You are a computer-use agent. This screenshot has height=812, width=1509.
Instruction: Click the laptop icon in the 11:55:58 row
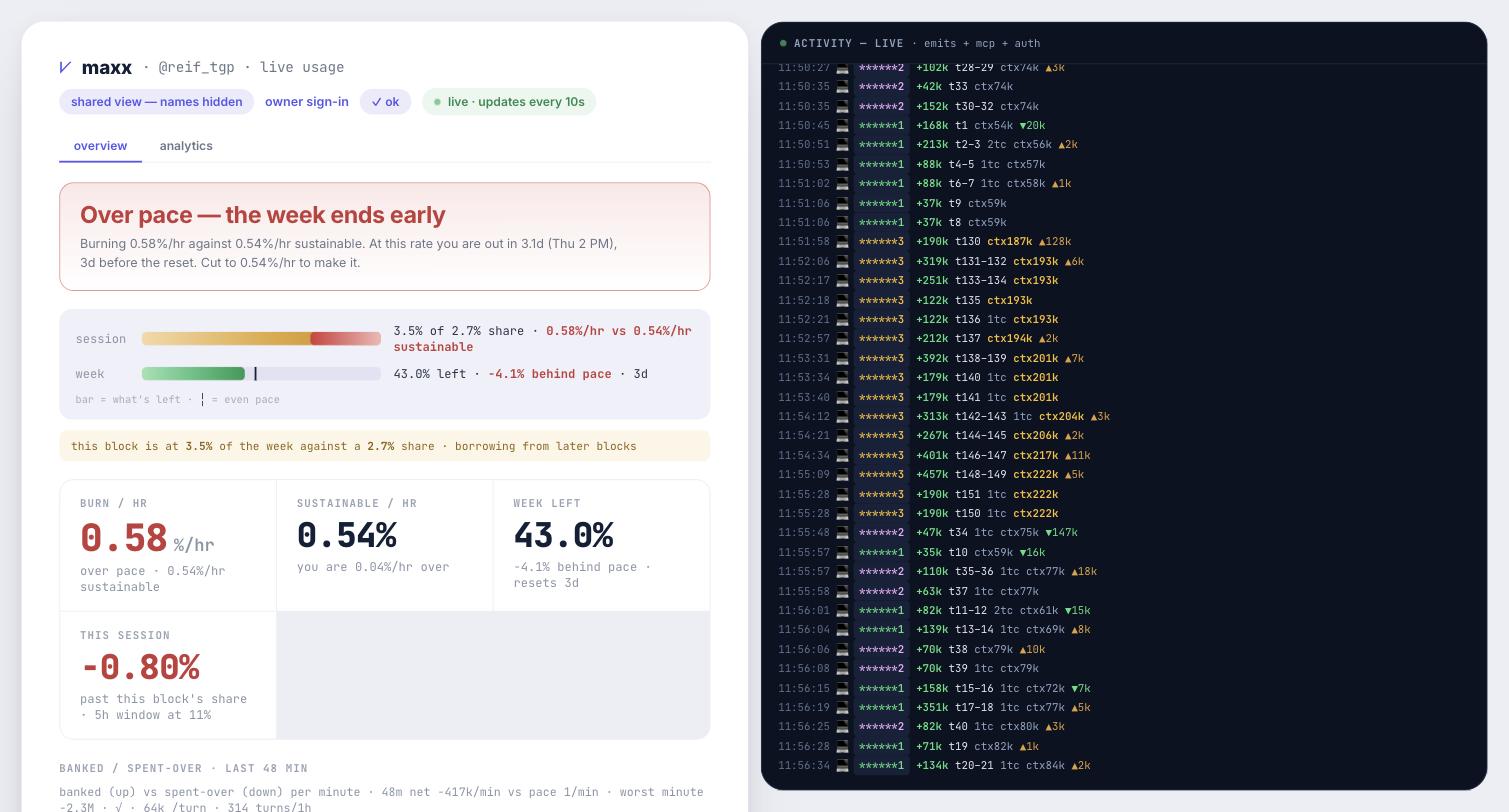click(842, 592)
